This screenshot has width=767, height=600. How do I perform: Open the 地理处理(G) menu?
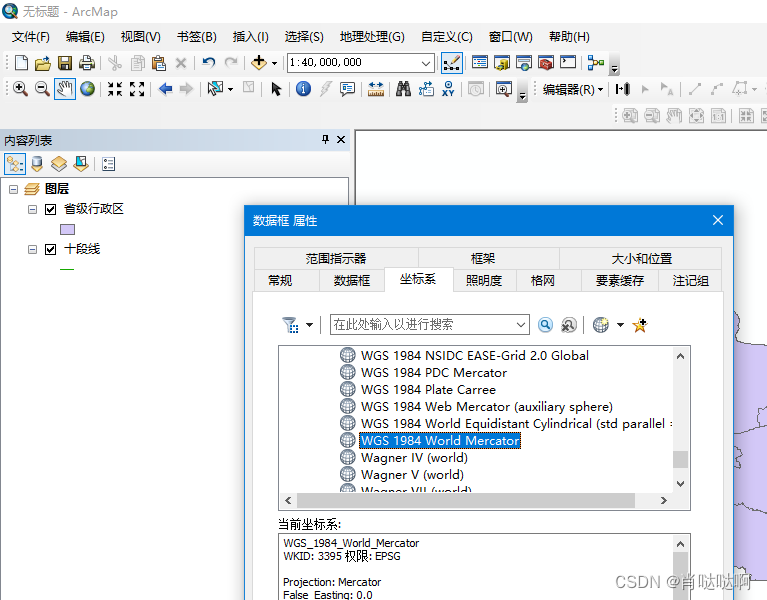[x=372, y=37]
